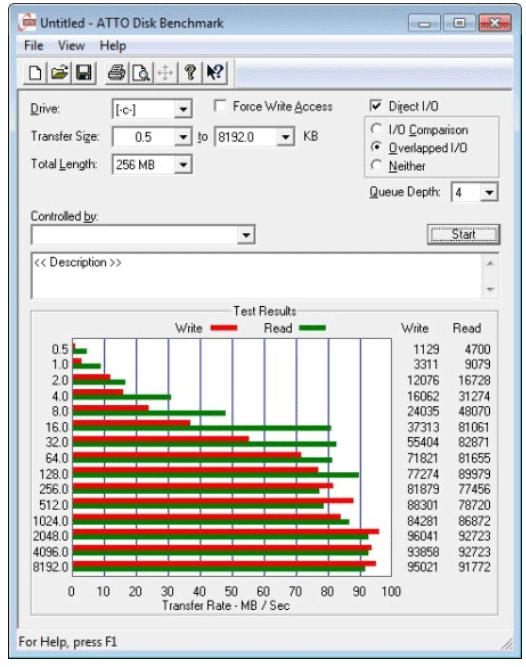Click the New document toolbar icon
The width and height of the screenshot is (526, 667).
click(35, 73)
